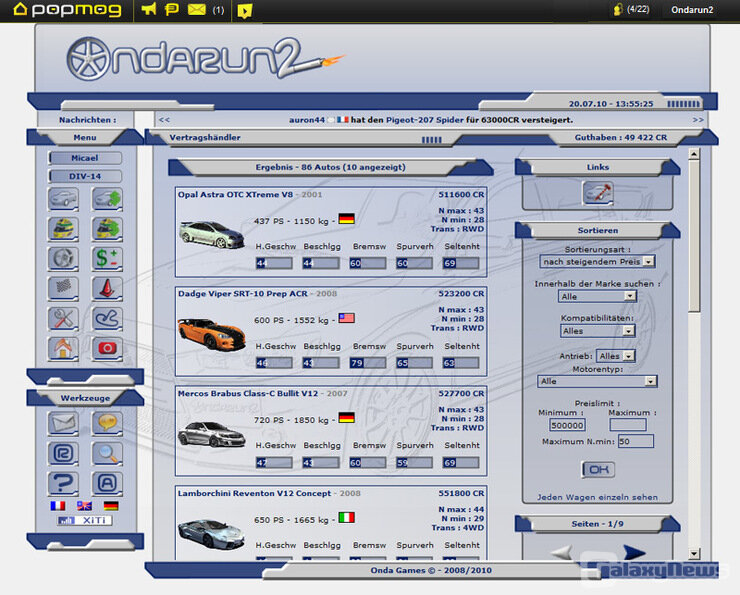Click the Maximum N.min field
This screenshot has height=595, width=740.
(636, 442)
